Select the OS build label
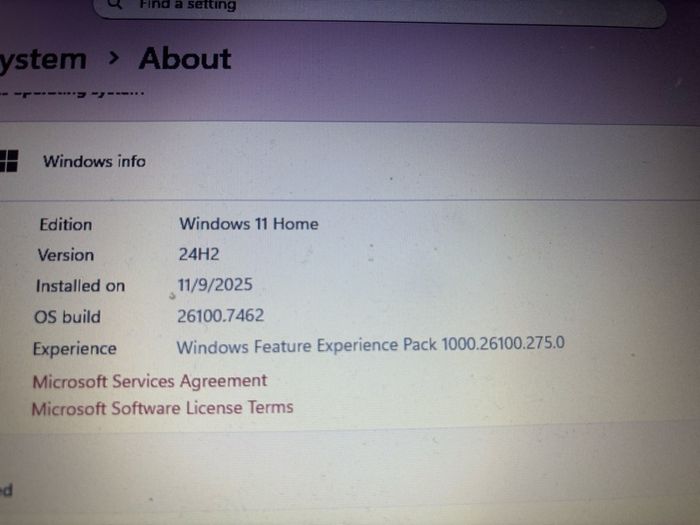The height and width of the screenshot is (525, 700). (67, 317)
